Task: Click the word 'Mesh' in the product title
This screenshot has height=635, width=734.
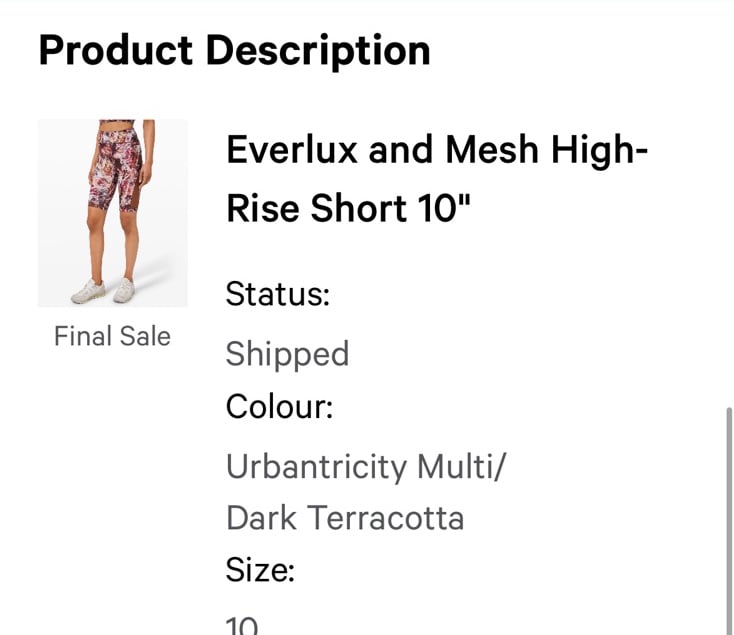Action: pyautogui.click(x=492, y=150)
